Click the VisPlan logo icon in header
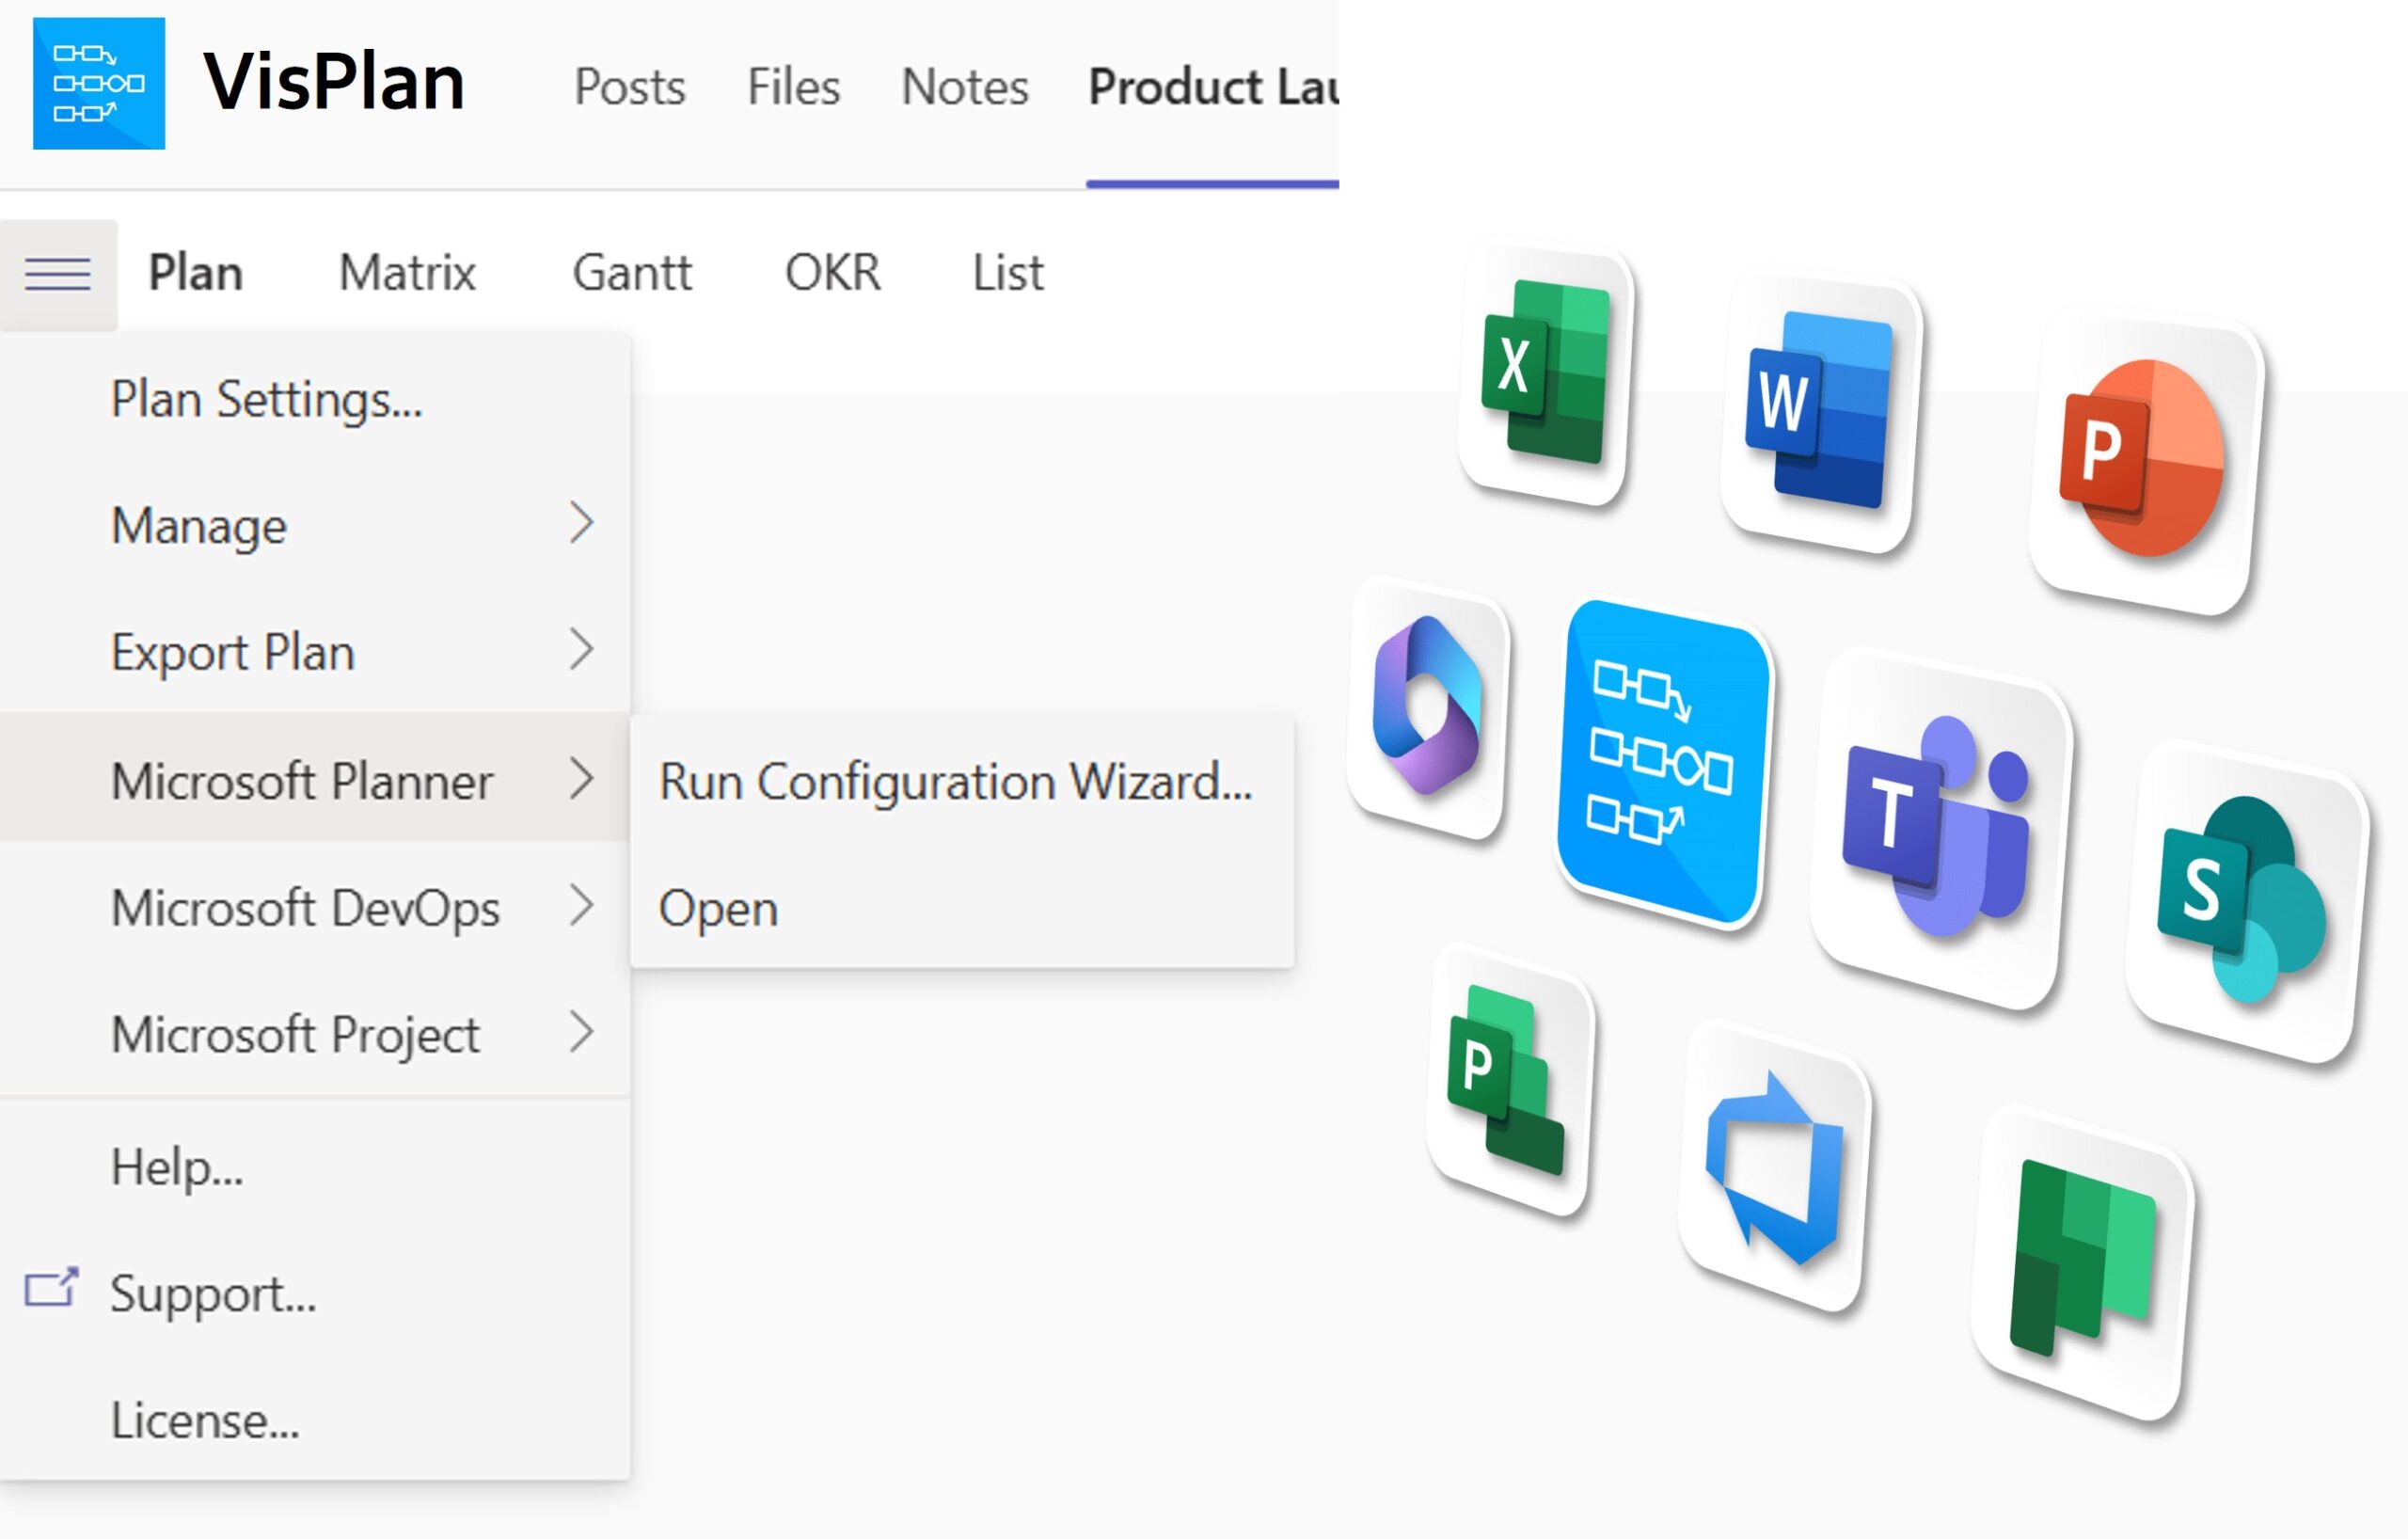 (99, 83)
